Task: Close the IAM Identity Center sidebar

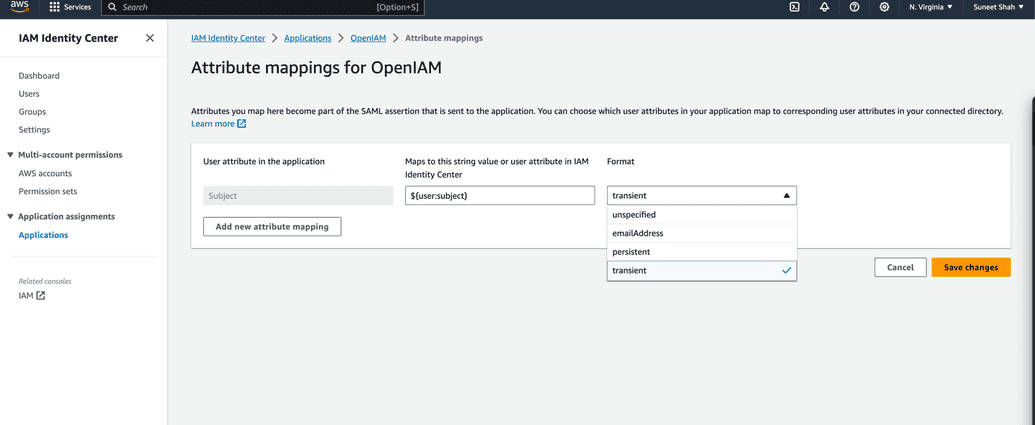Action: (150, 38)
